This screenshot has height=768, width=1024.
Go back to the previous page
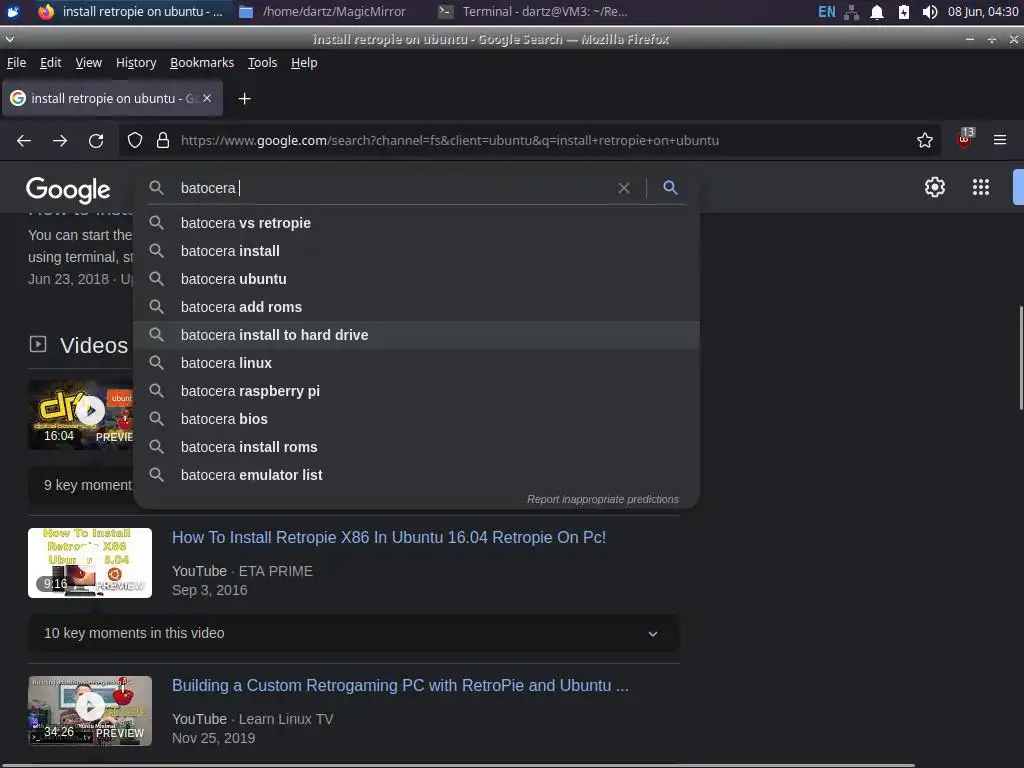(x=24, y=140)
